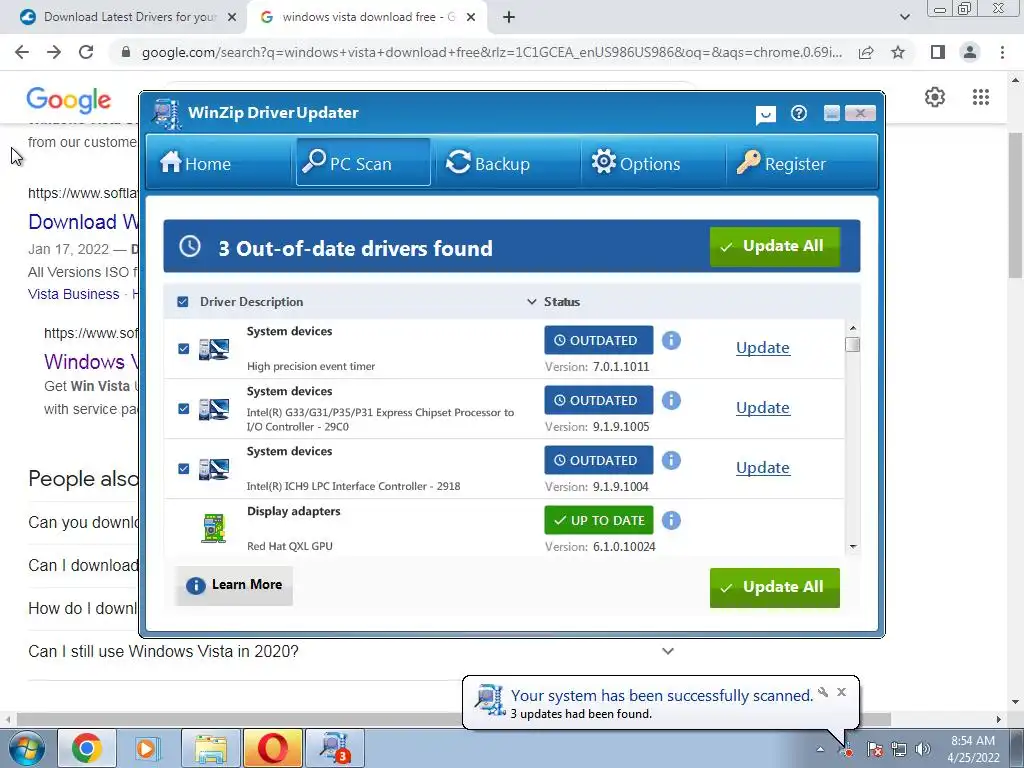Viewport: 1024px width, 768px height.
Task: Click the volume speaker tray icon
Action: point(923,750)
